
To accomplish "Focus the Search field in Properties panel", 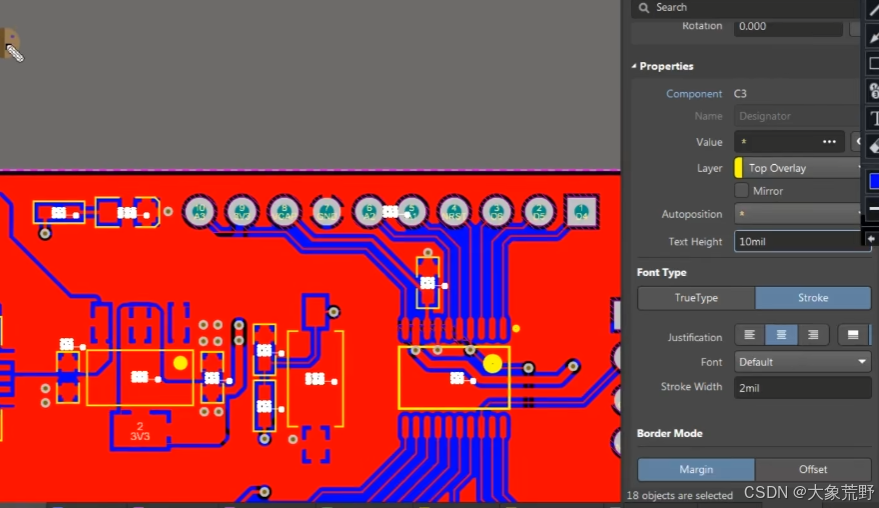I will [746, 8].
